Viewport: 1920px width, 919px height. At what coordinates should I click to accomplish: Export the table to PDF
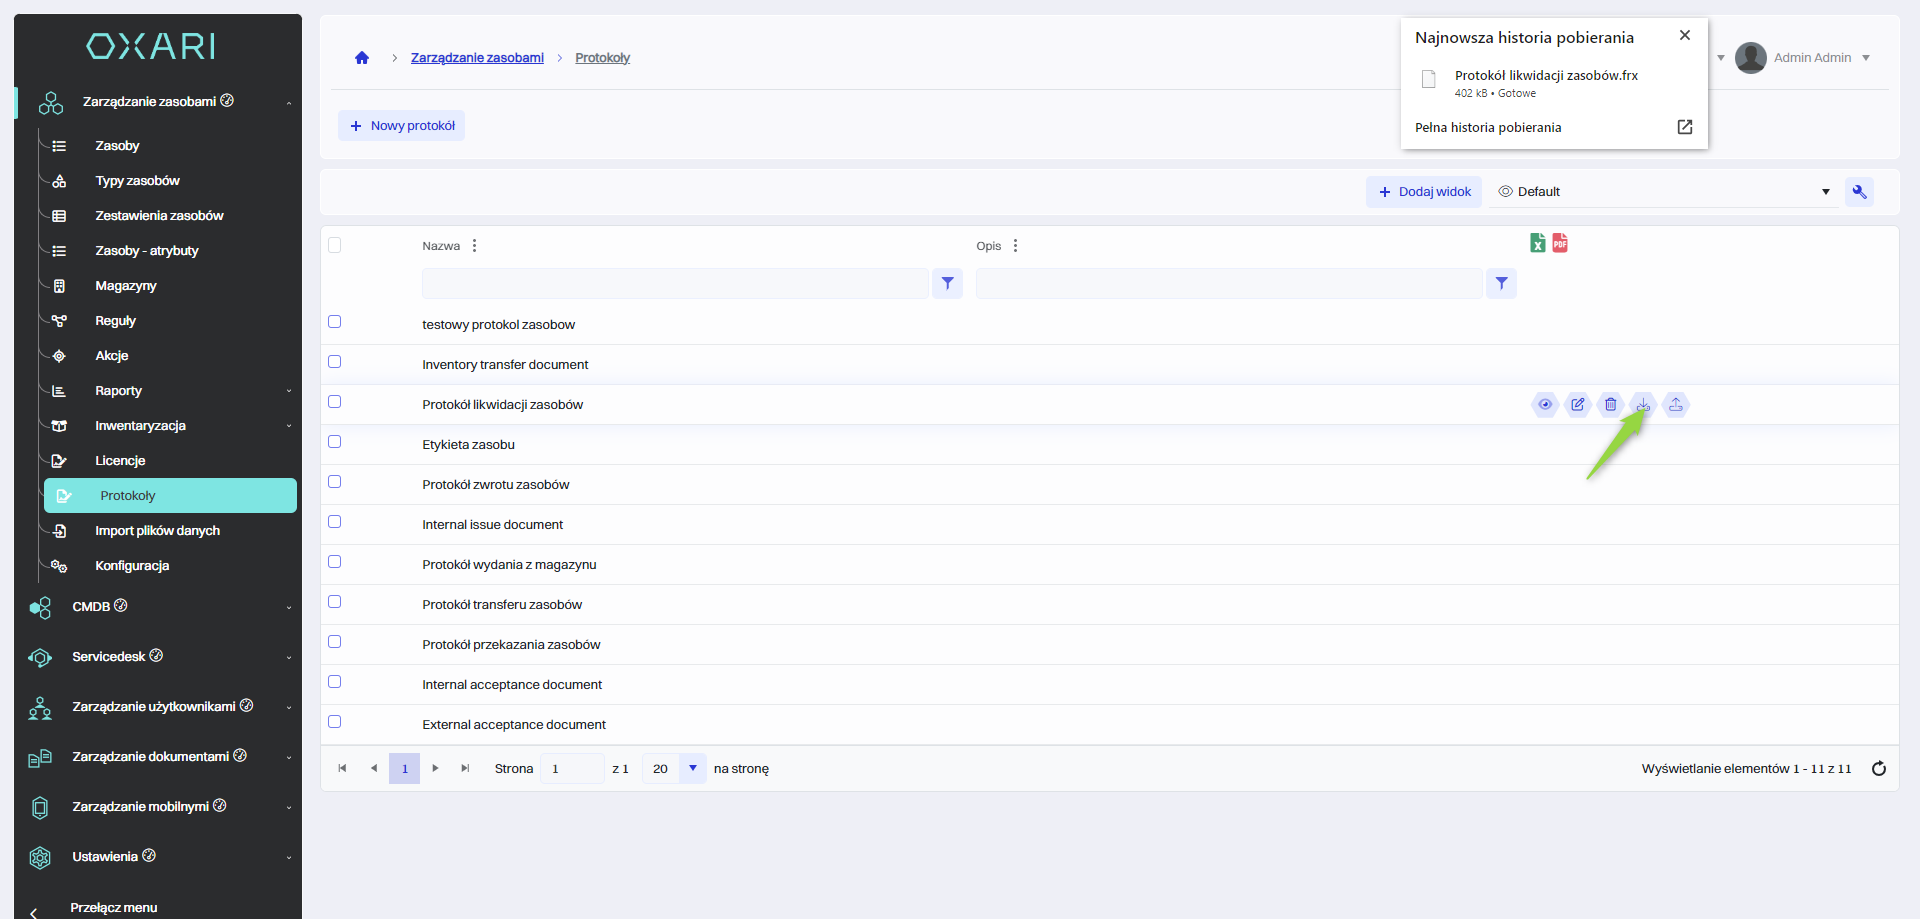[1560, 243]
